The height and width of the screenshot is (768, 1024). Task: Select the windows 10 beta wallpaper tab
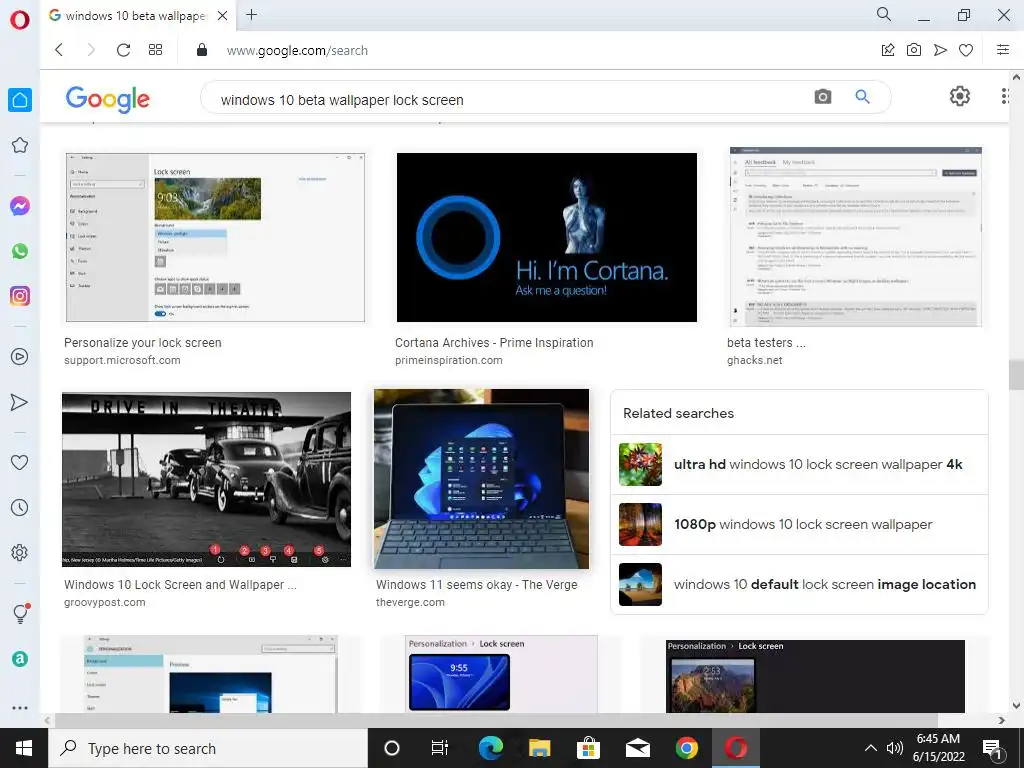(x=135, y=16)
